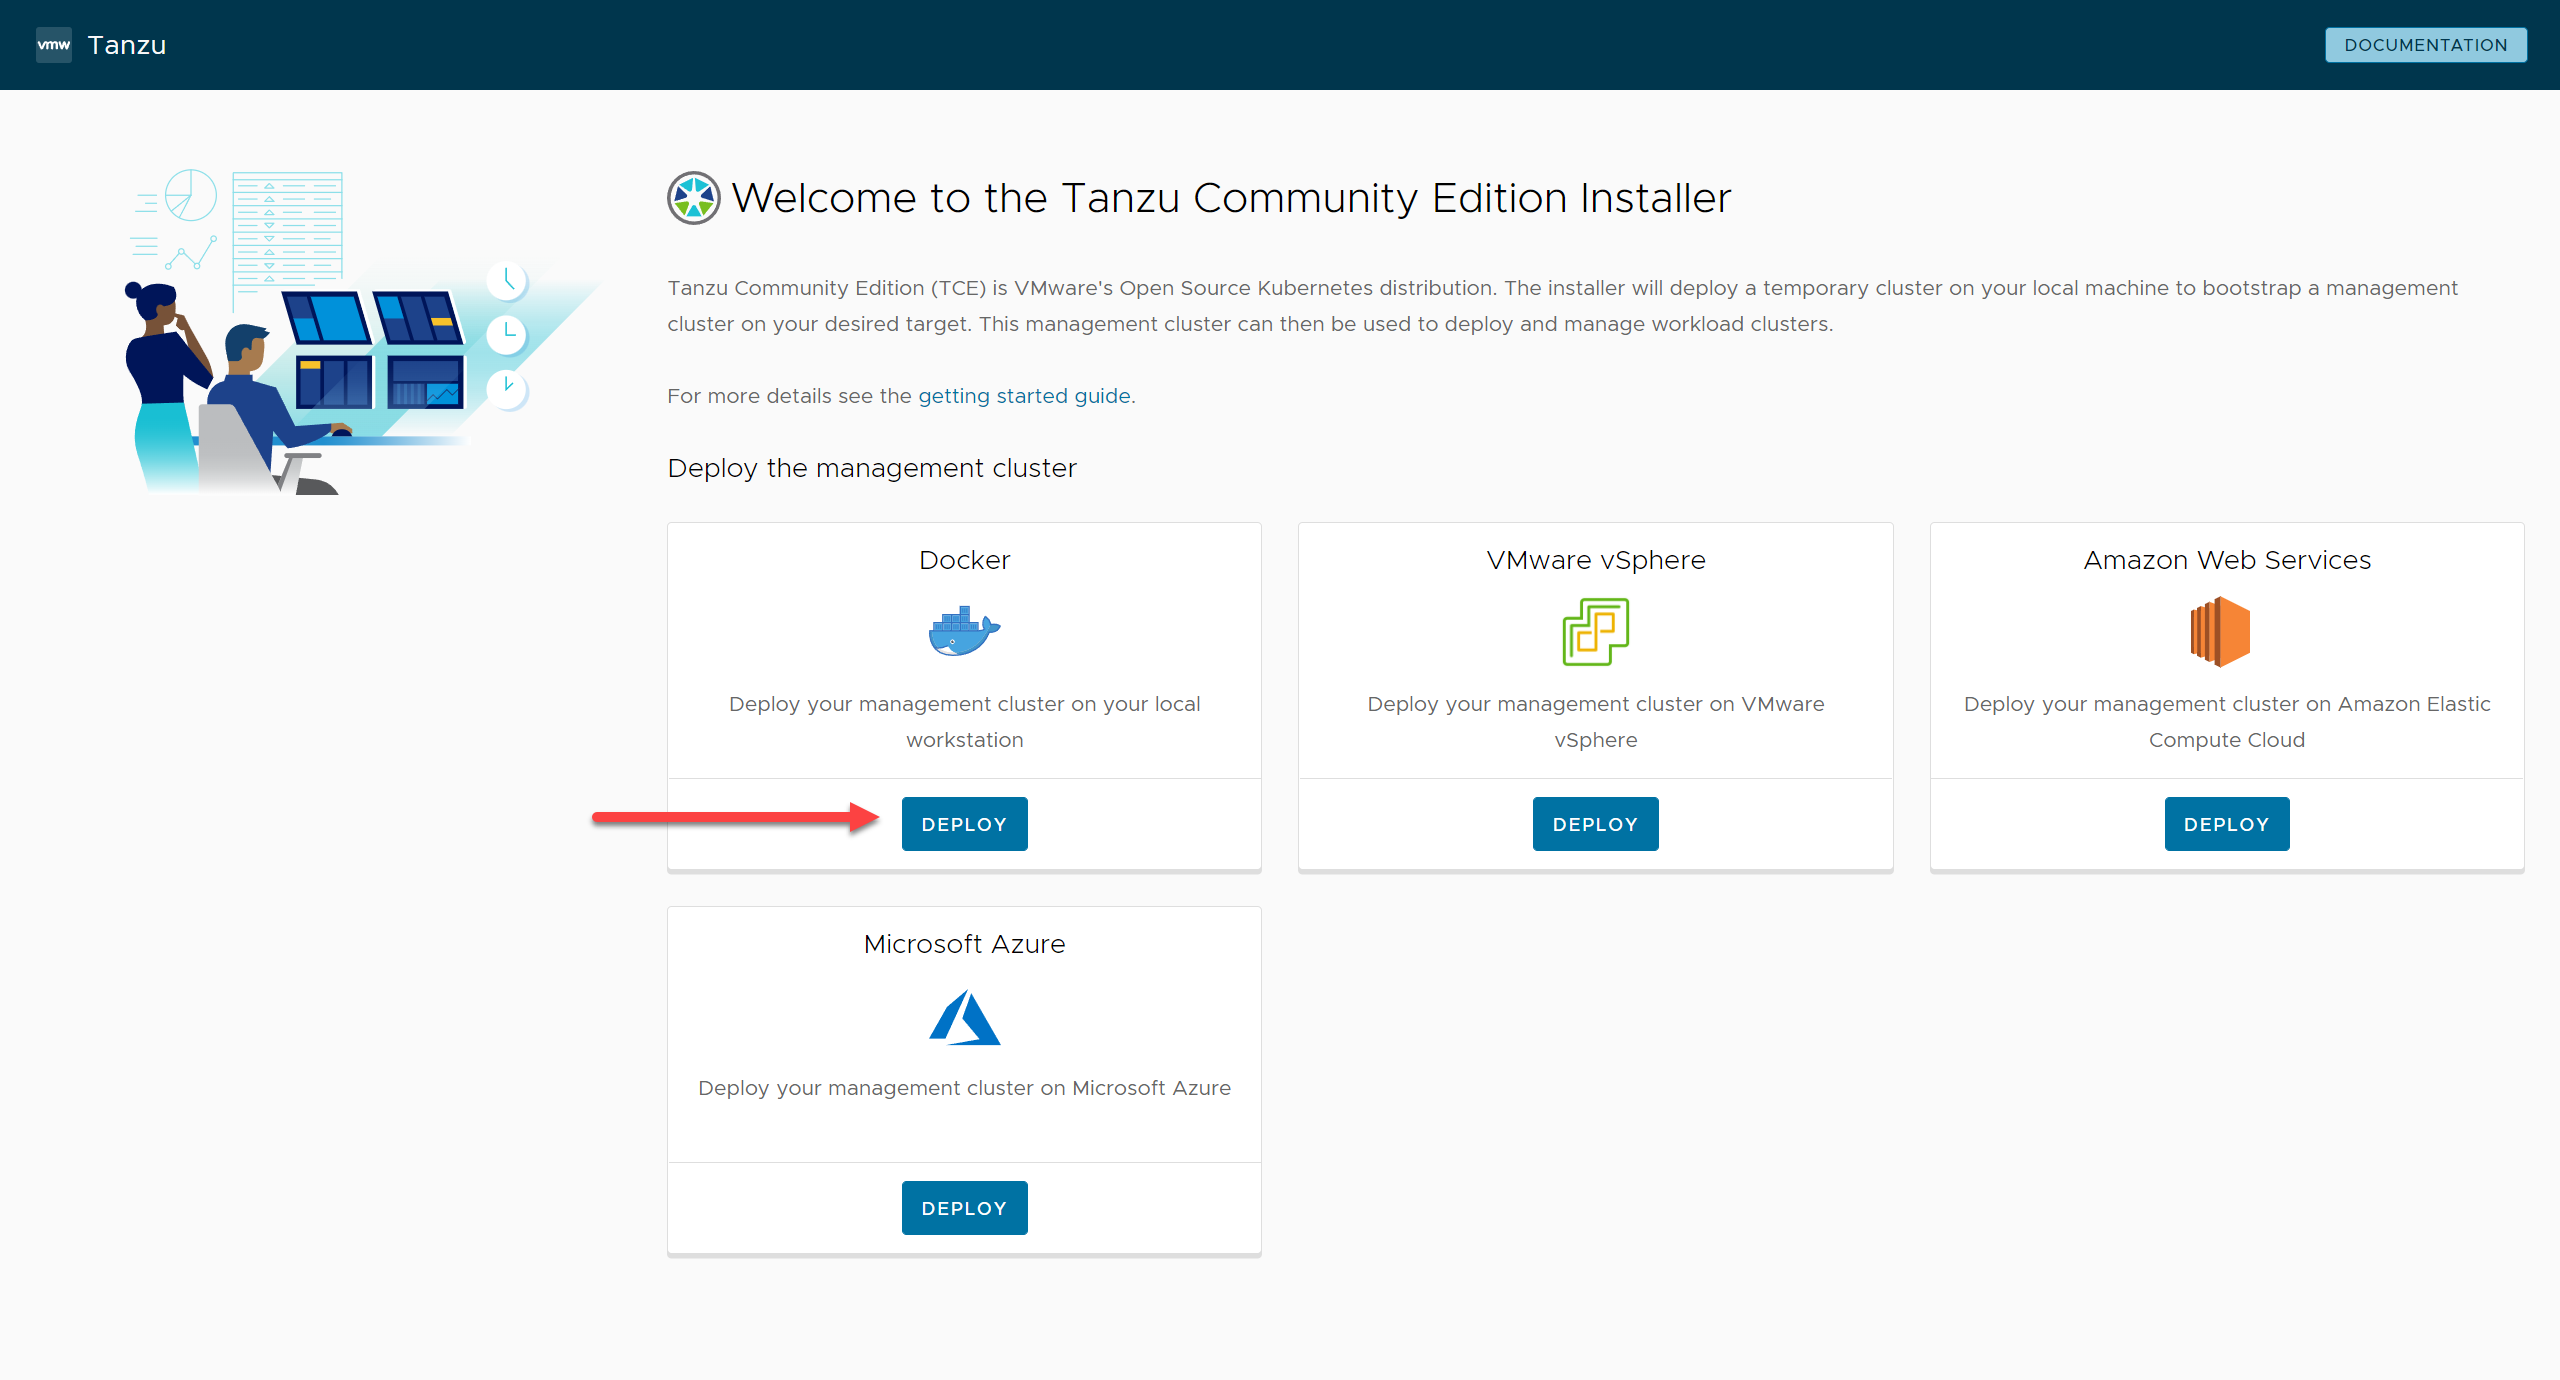Image resolution: width=2560 pixels, height=1380 pixels.
Task: Click the VMware vSphere green icon
Action: point(1596,632)
